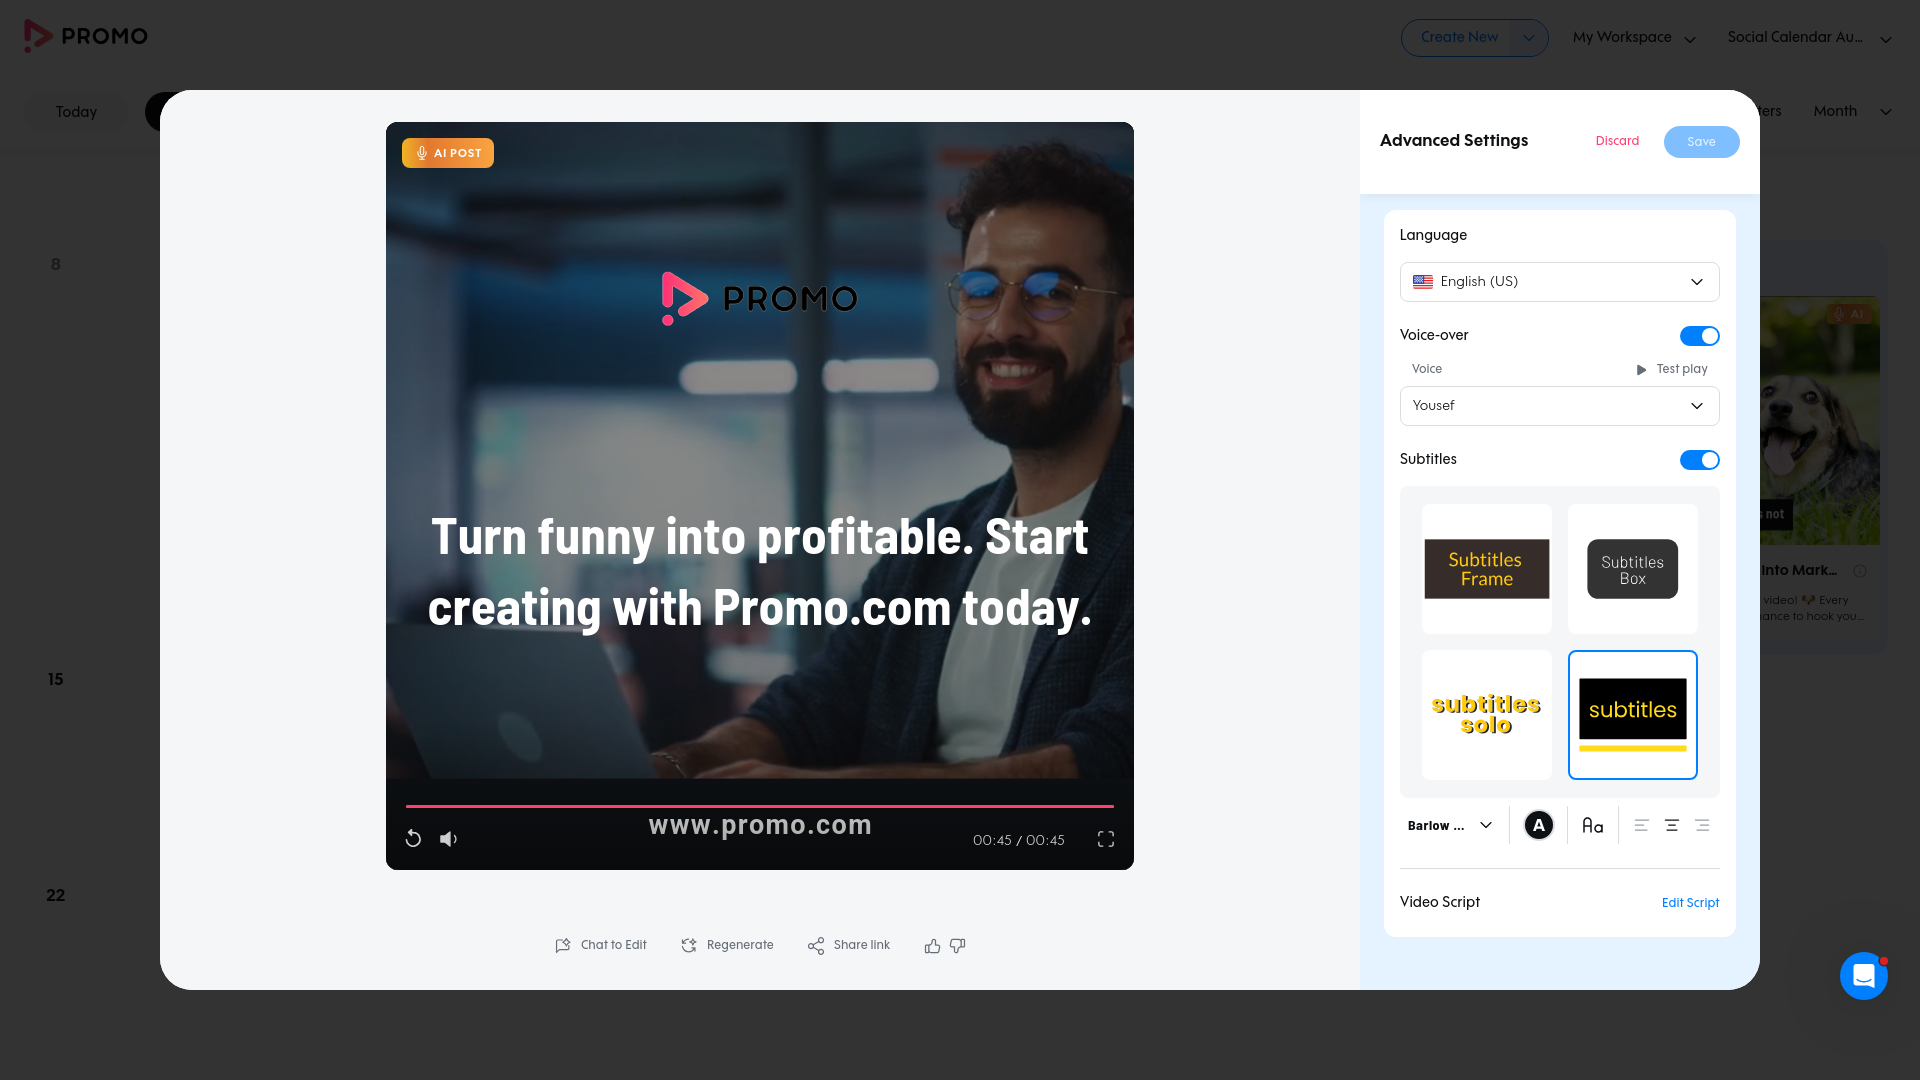Play the voice test sample
This screenshot has height=1080, width=1920.
point(1672,369)
